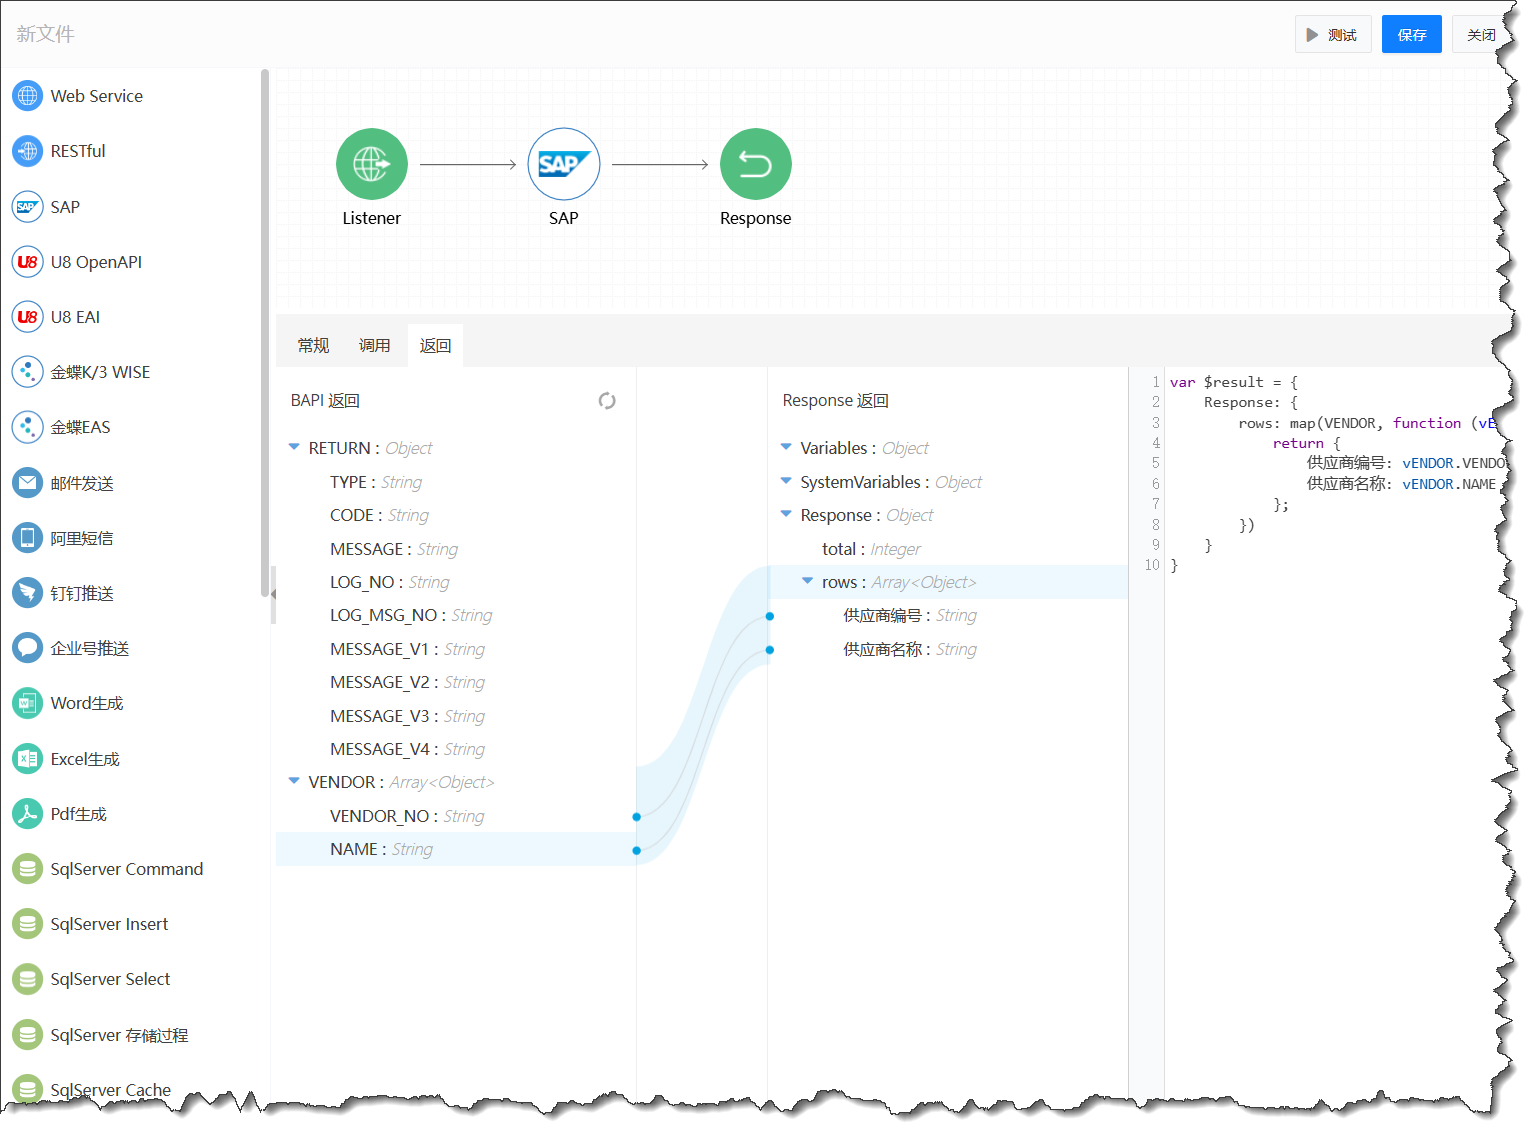Image resolution: width=1539 pixels, height=1136 pixels.
Task: Click the Listener node icon in the flow canvas
Action: tap(371, 164)
